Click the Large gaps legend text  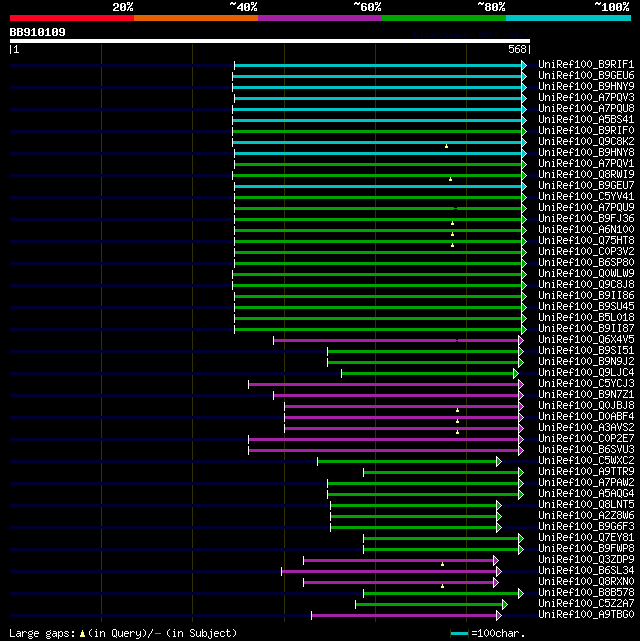pos(123,633)
